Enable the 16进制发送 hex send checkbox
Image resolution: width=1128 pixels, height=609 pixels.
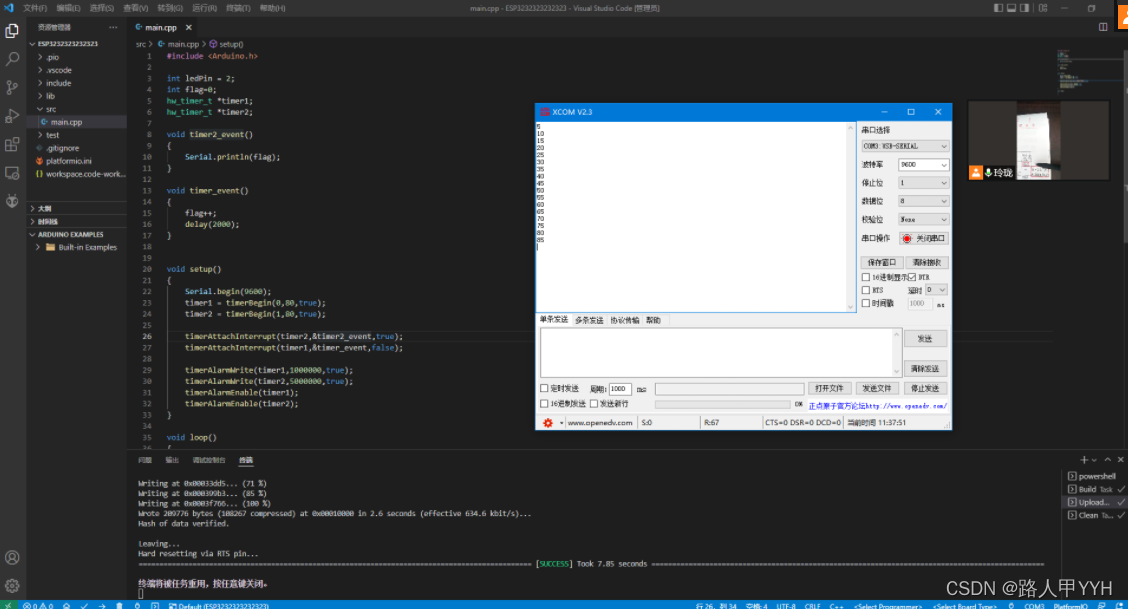[x=545, y=403]
